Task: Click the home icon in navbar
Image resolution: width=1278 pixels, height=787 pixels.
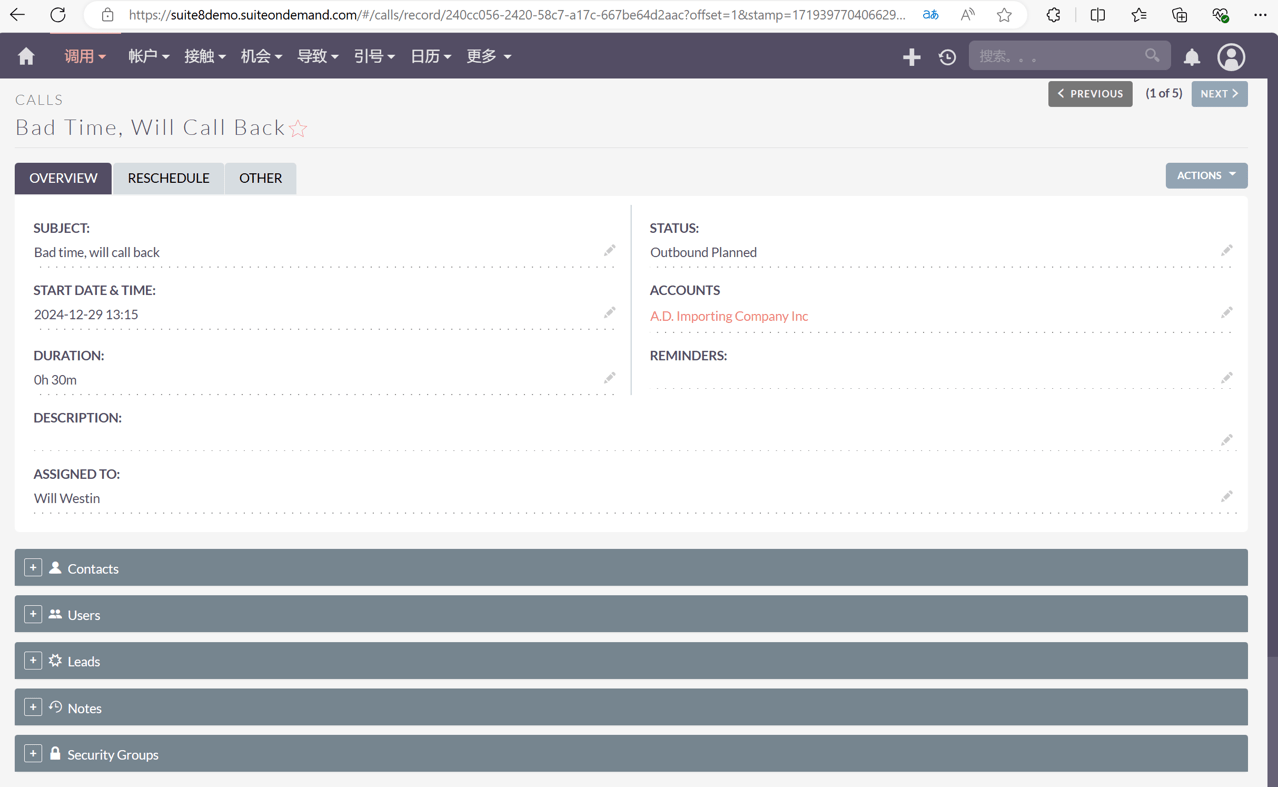Action: (x=26, y=57)
